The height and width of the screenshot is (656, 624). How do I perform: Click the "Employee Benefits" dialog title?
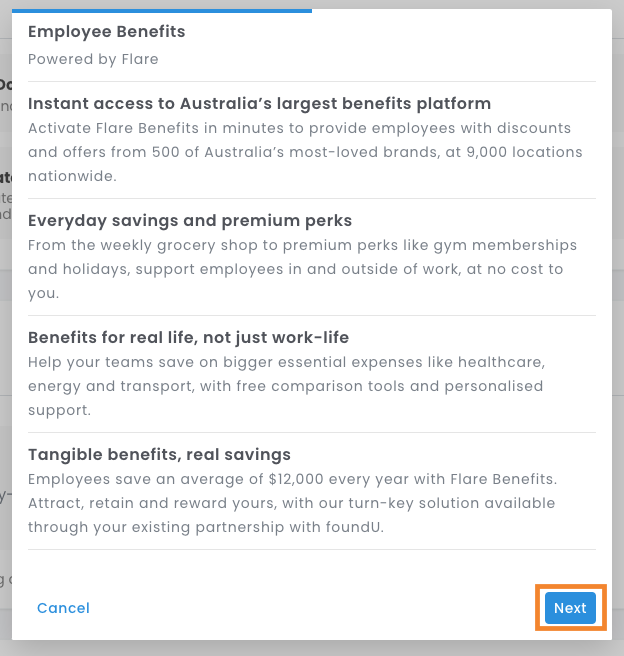click(107, 32)
